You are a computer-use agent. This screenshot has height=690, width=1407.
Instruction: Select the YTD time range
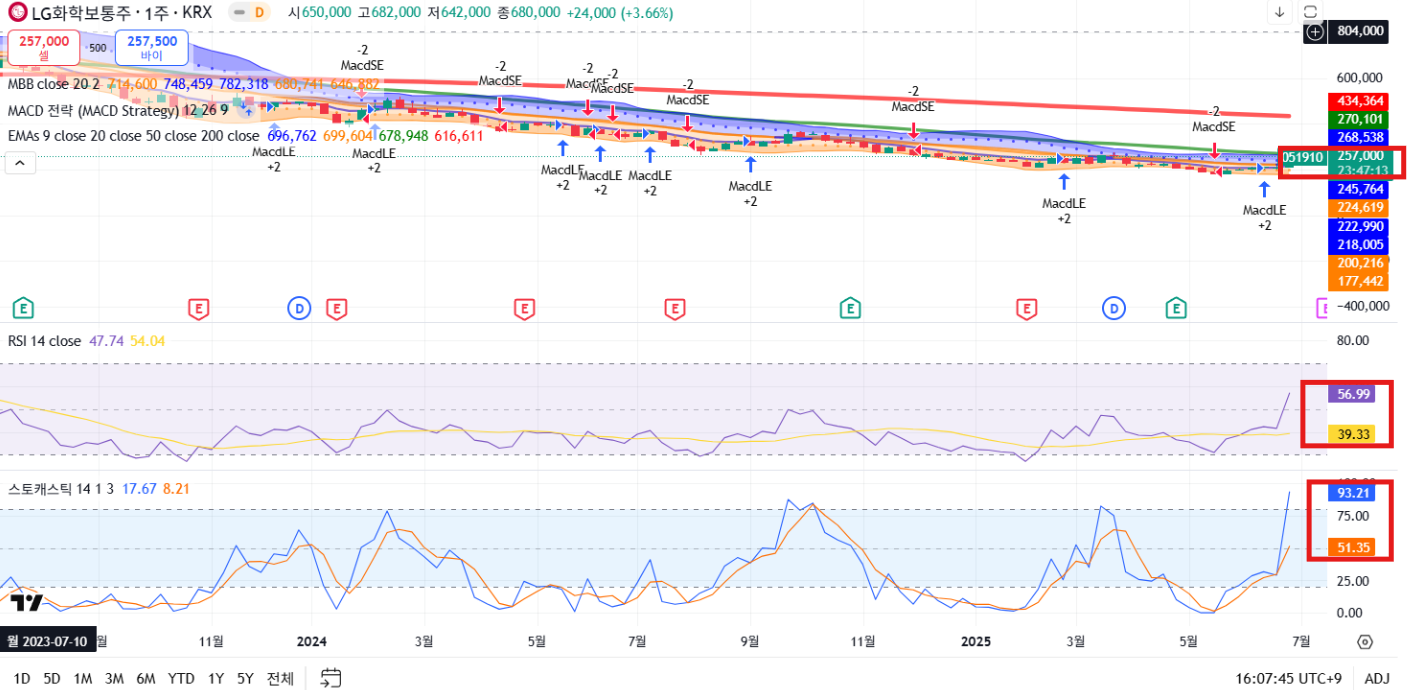pyautogui.click(x=181, y=678)
